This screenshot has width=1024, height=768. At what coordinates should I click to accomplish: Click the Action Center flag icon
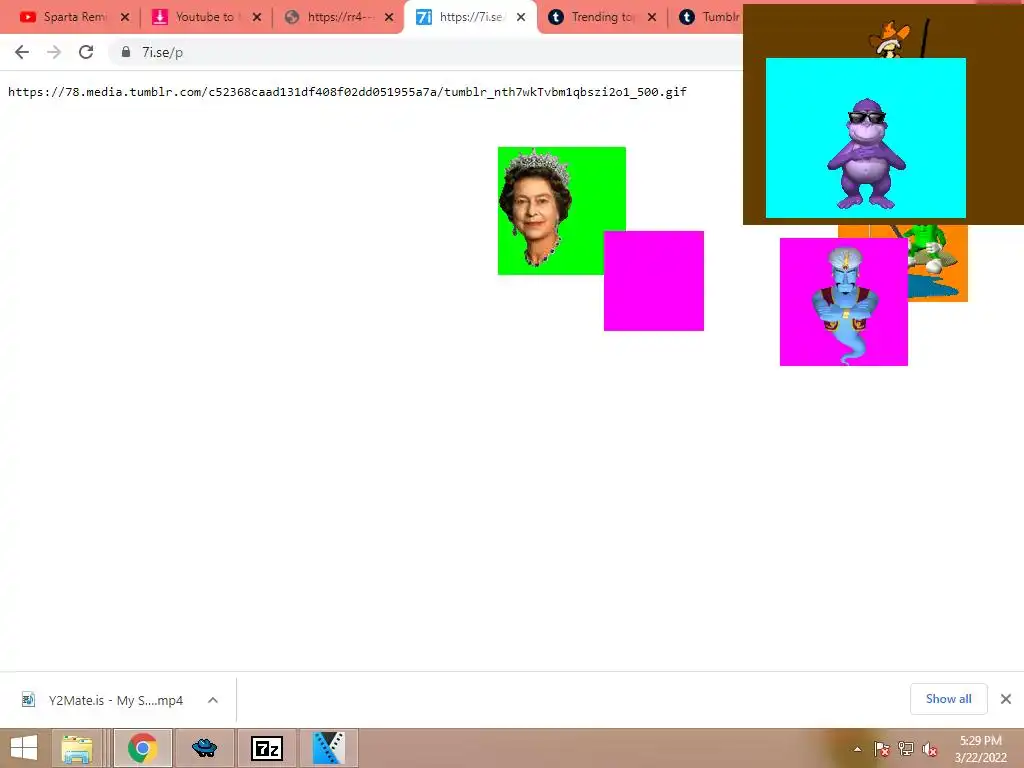(881, 749)
